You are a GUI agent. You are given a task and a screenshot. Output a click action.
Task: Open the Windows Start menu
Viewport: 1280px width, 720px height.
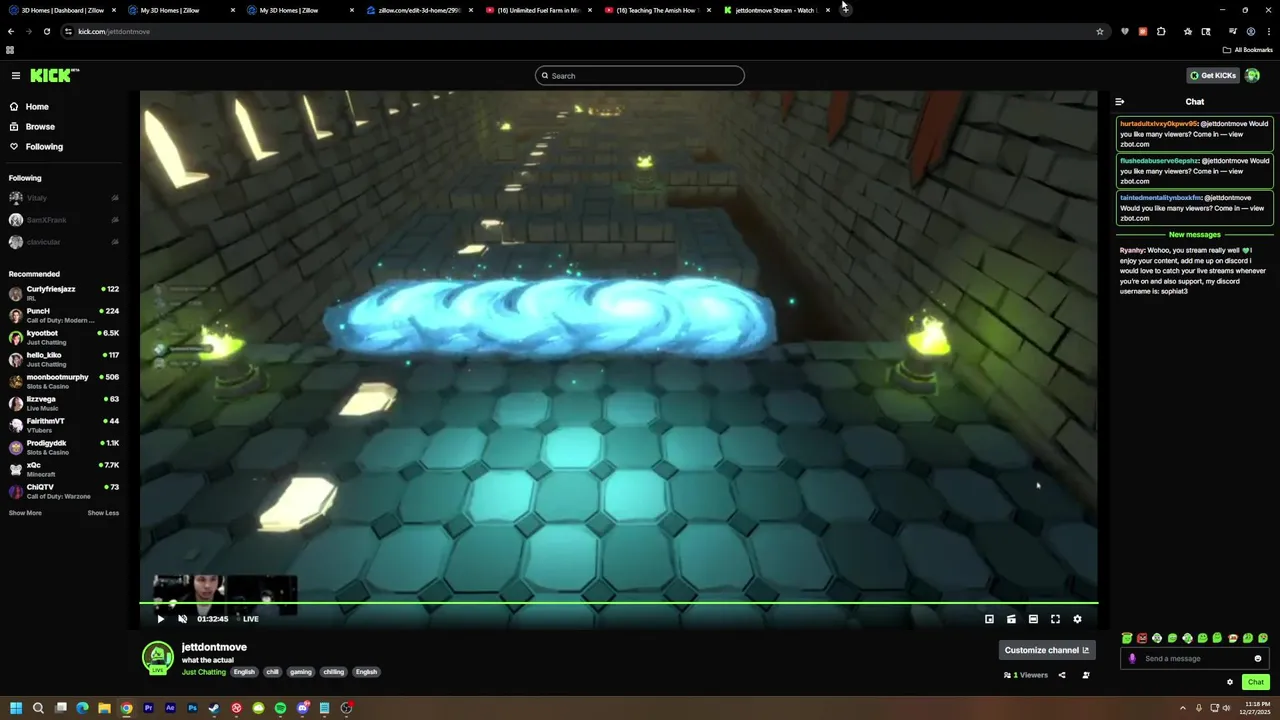coord(16,708)
